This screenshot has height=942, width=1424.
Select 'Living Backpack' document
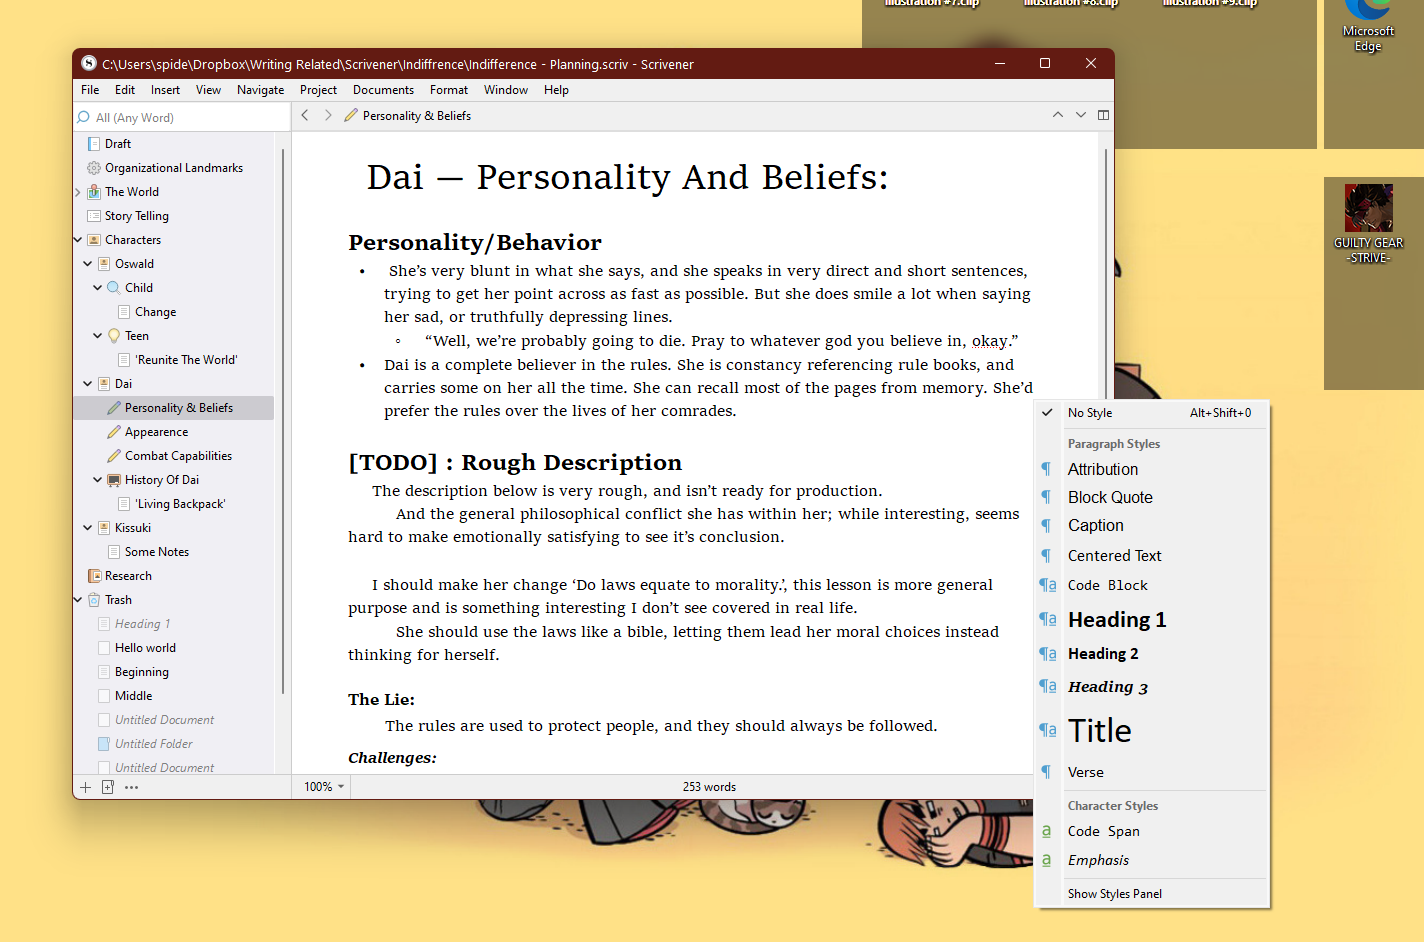click(180, 504)
